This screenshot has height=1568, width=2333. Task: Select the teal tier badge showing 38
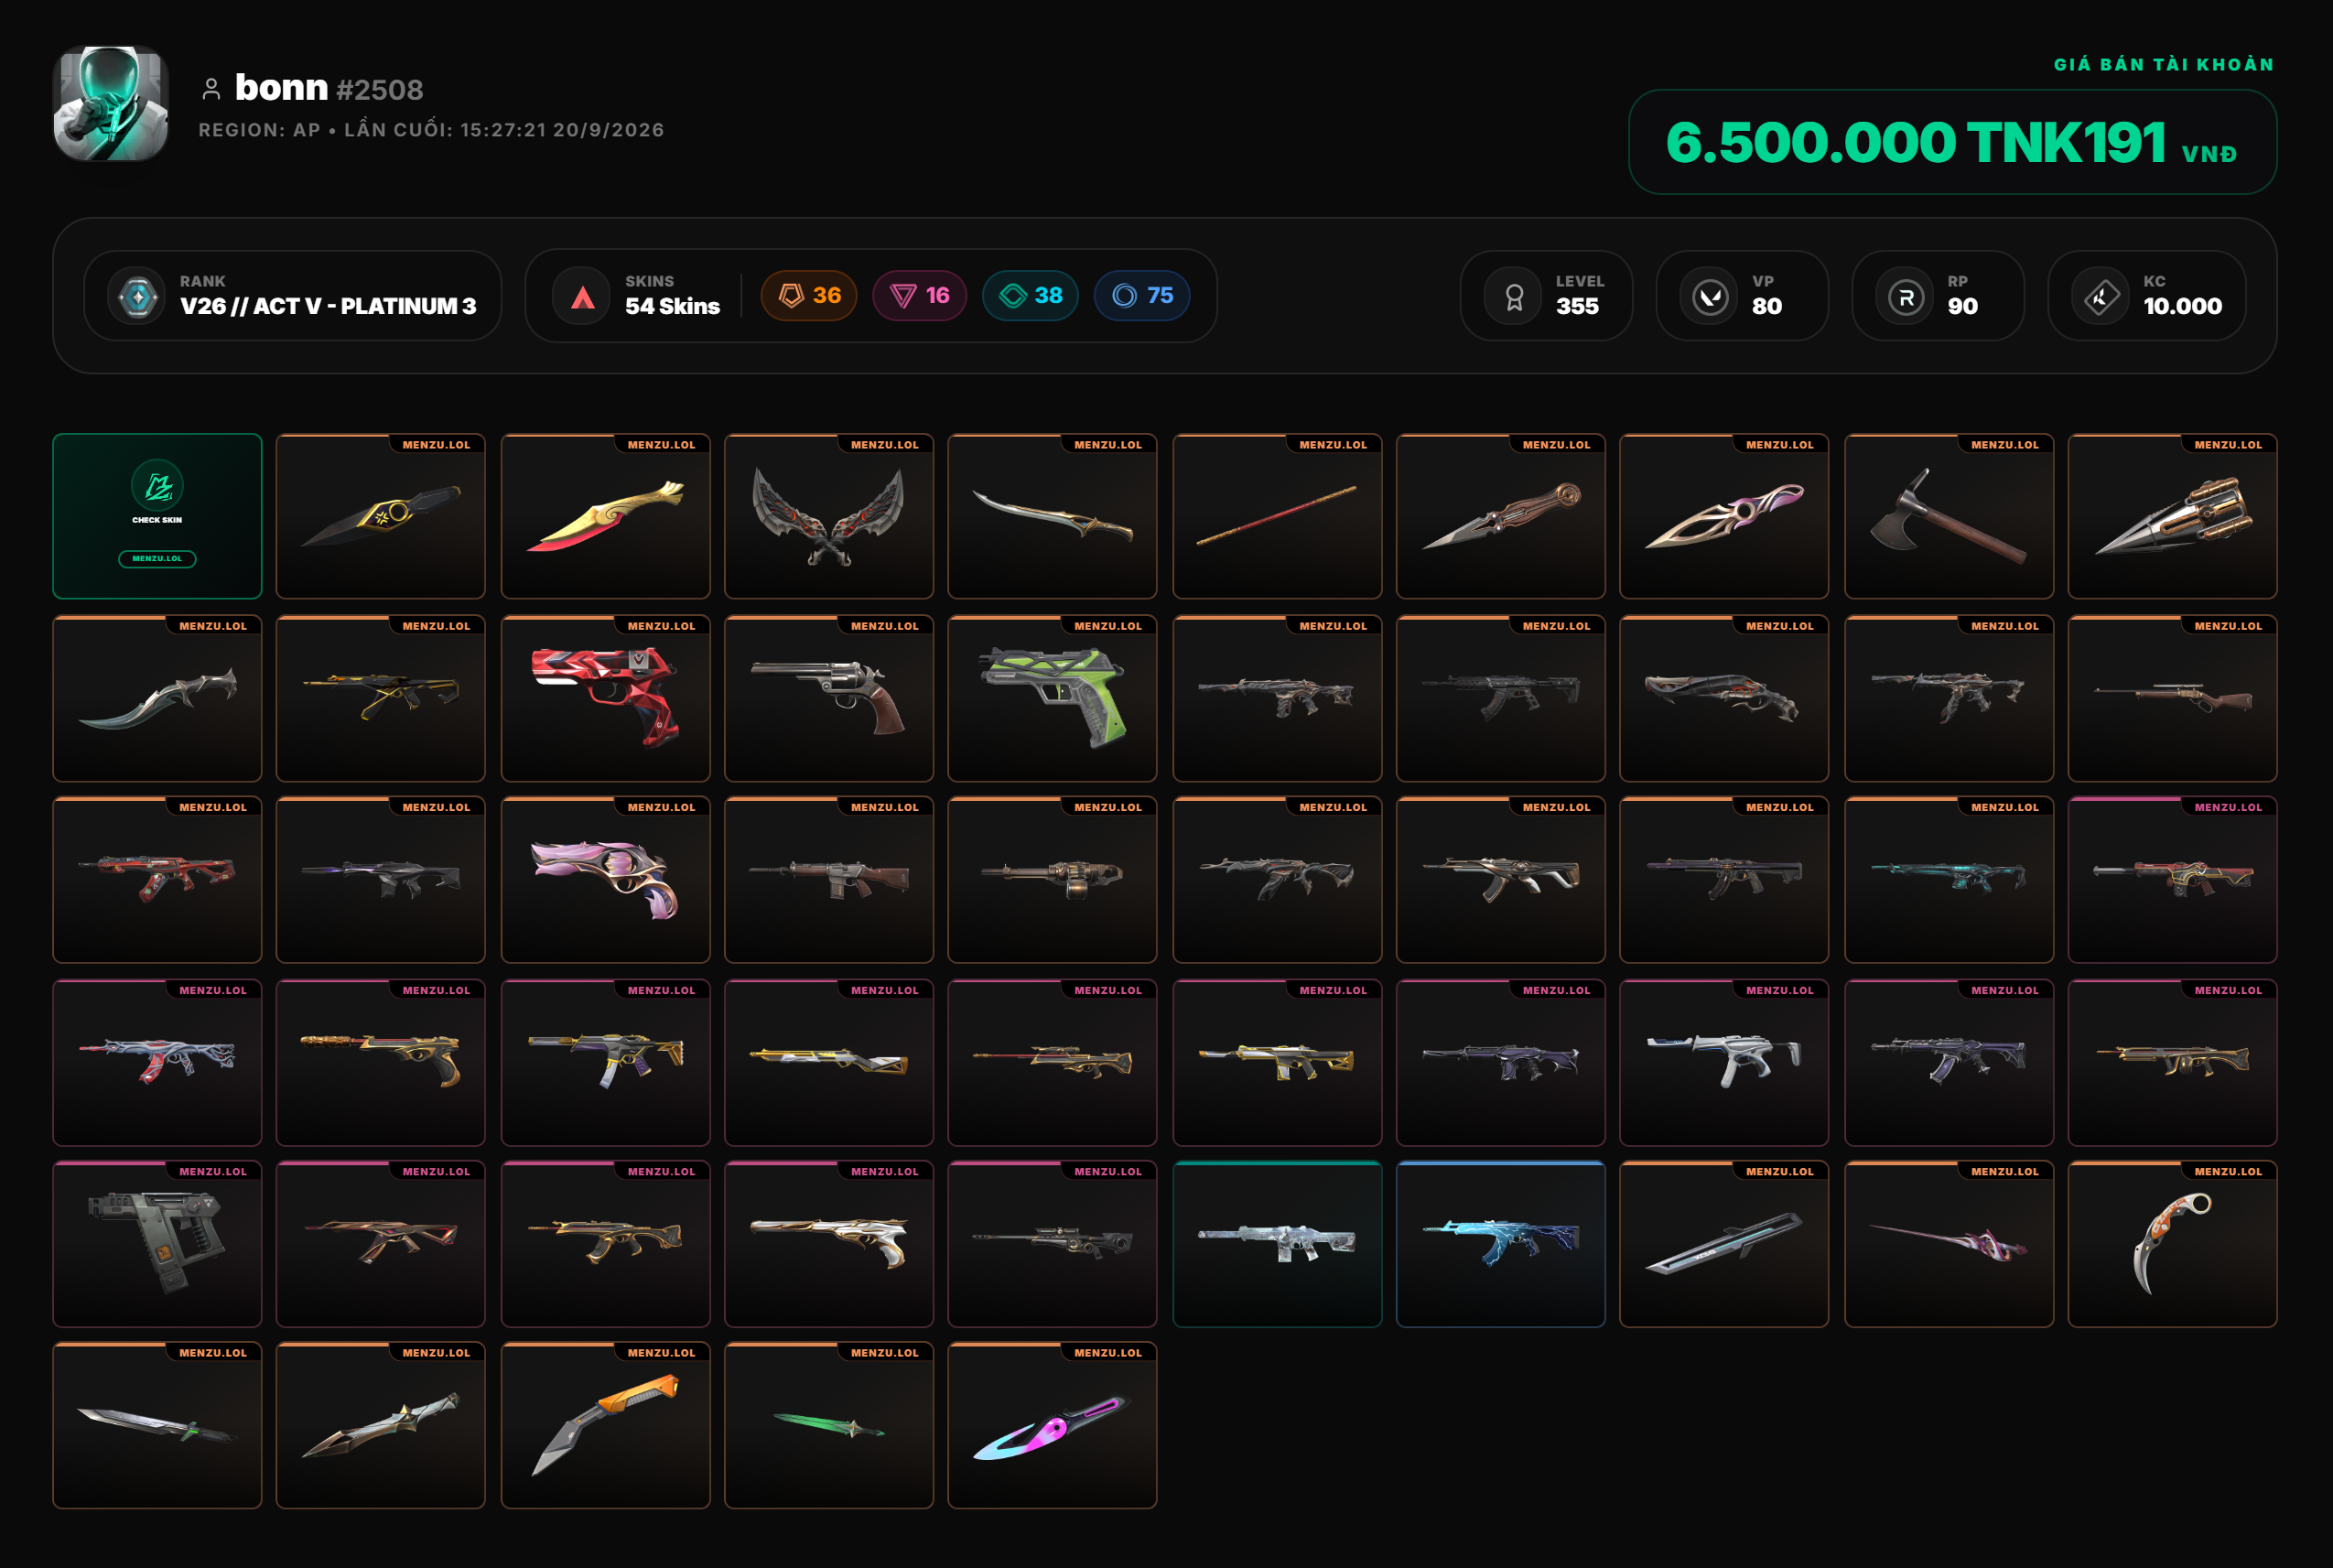click(x=1031, y=295)
